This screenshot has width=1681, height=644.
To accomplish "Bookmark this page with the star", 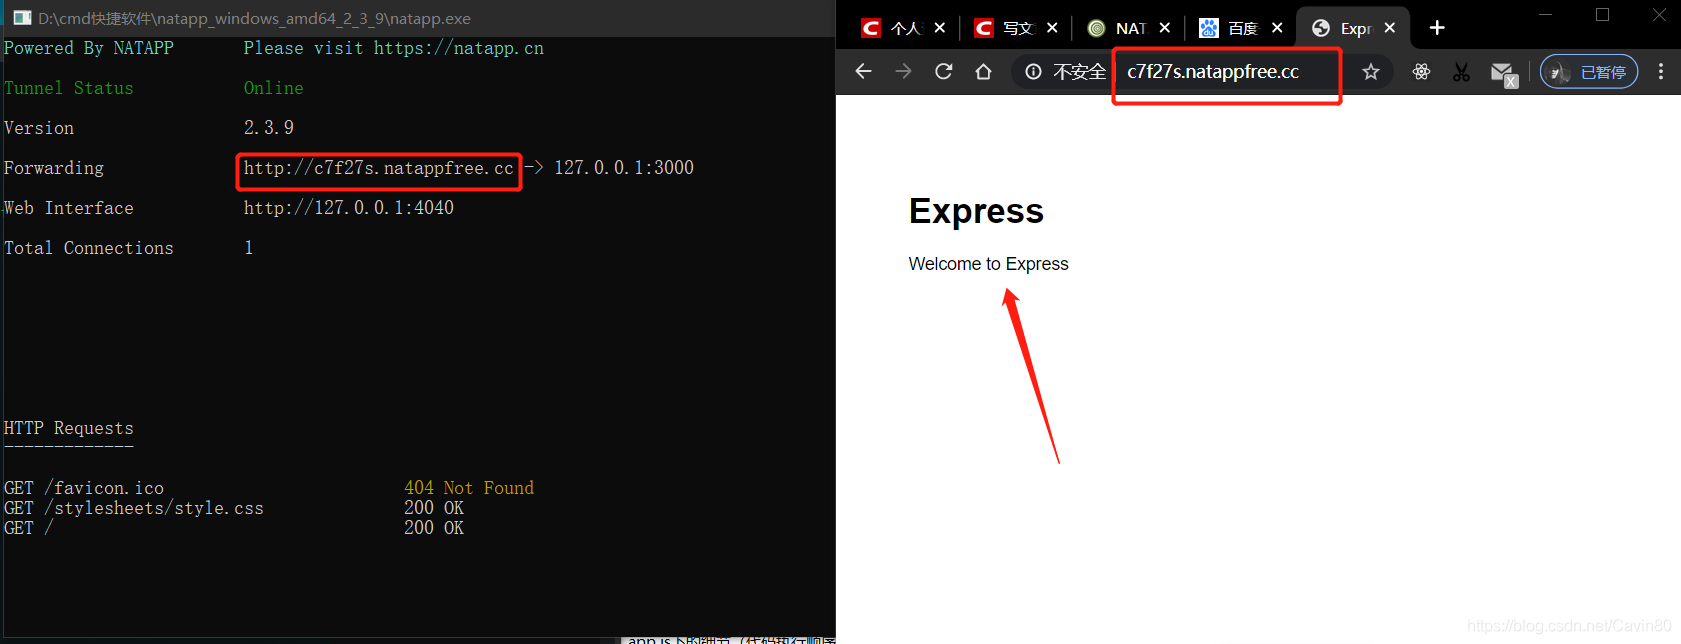I will [x=1371, y=71].
